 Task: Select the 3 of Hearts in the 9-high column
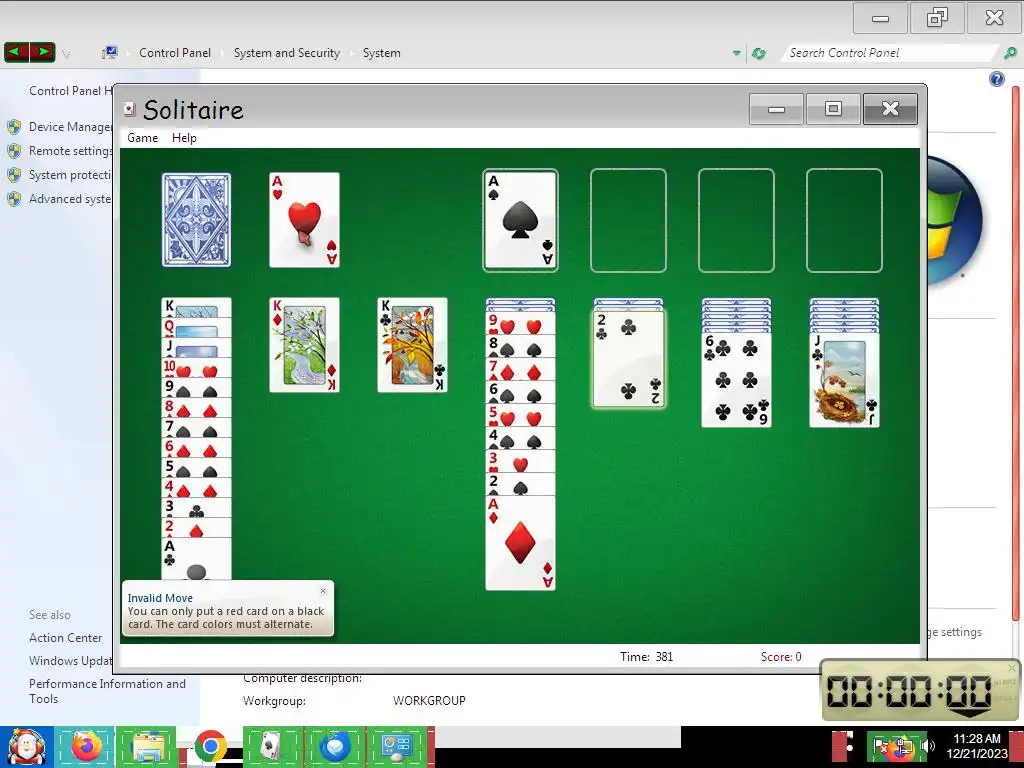(x=520, y=462)
